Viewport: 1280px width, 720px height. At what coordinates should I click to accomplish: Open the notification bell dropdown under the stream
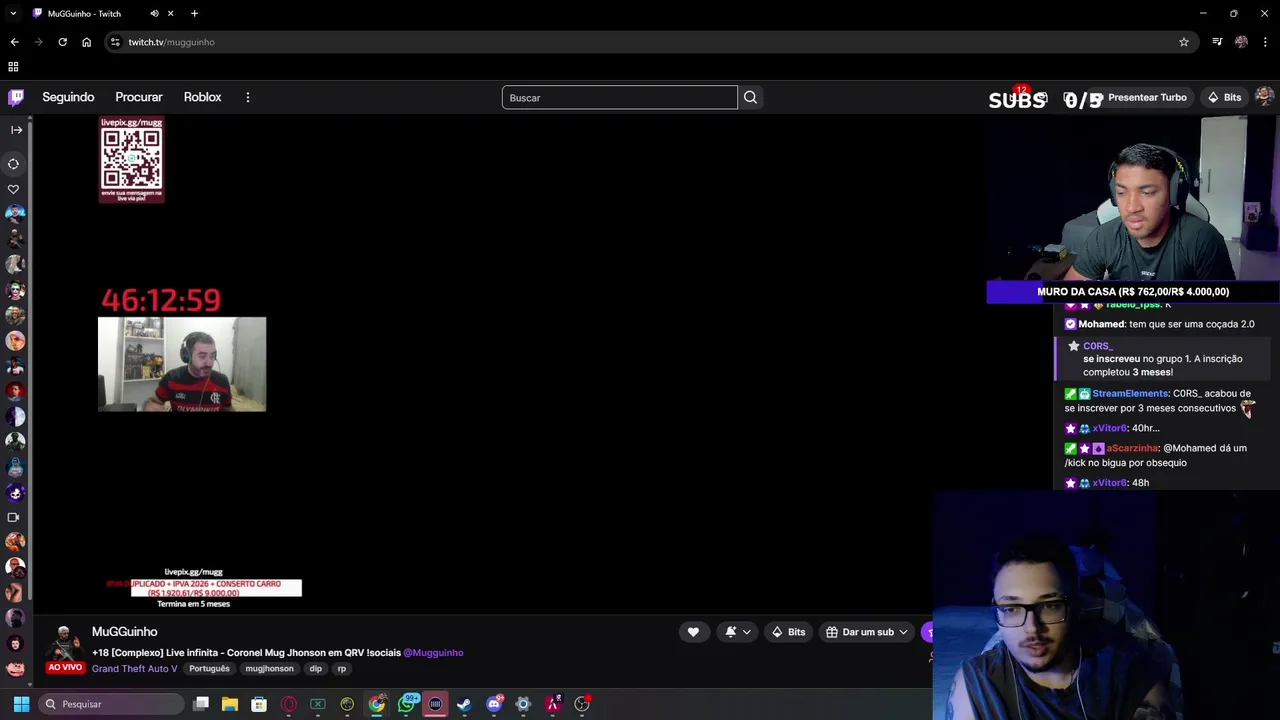(737, 632)
